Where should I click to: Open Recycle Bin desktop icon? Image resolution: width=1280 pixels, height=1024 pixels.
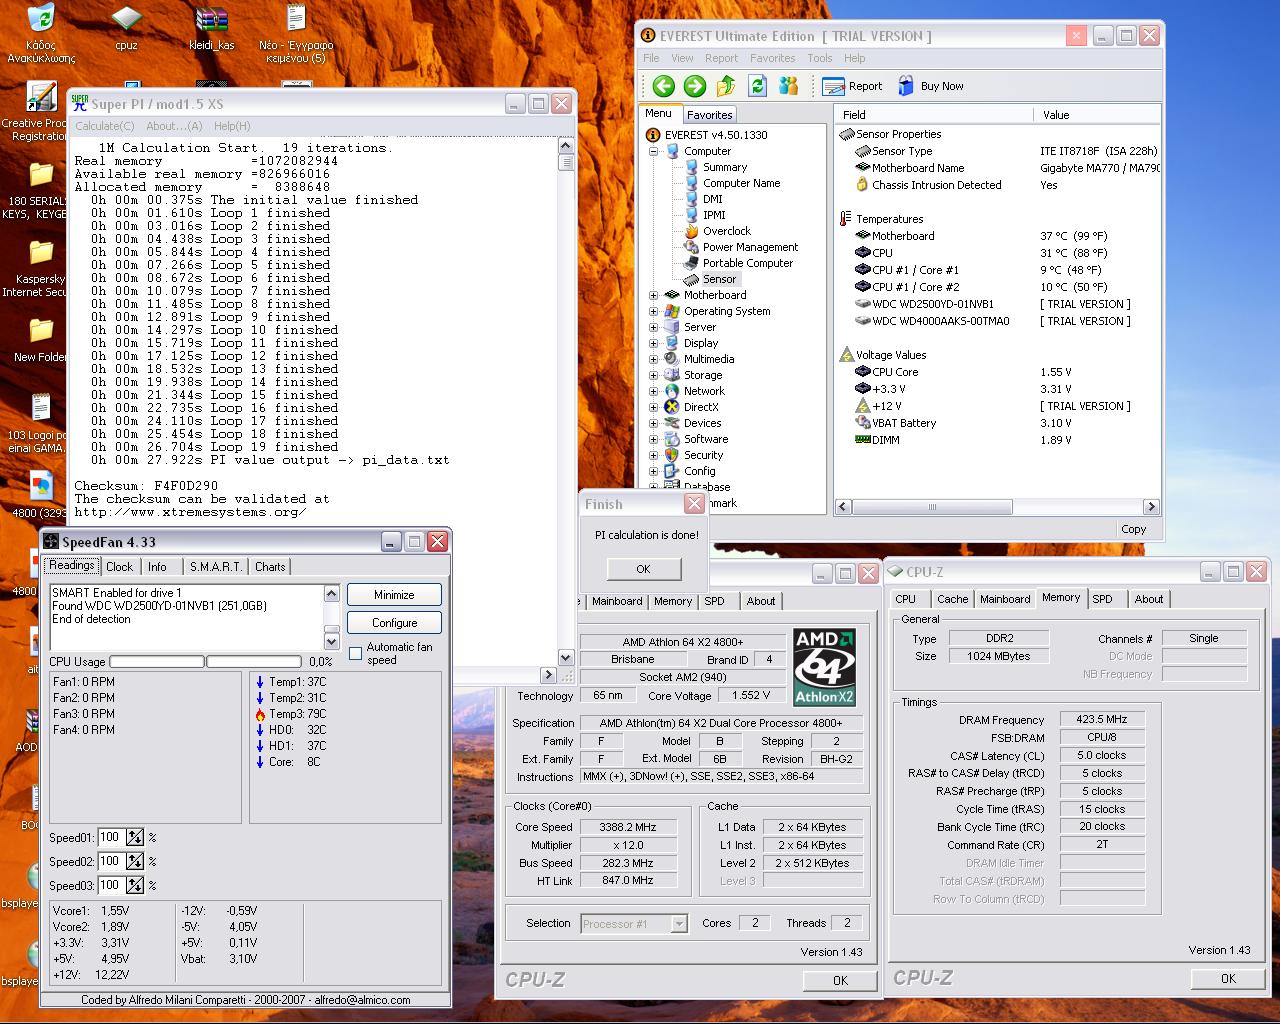click(x=41, y=19)
